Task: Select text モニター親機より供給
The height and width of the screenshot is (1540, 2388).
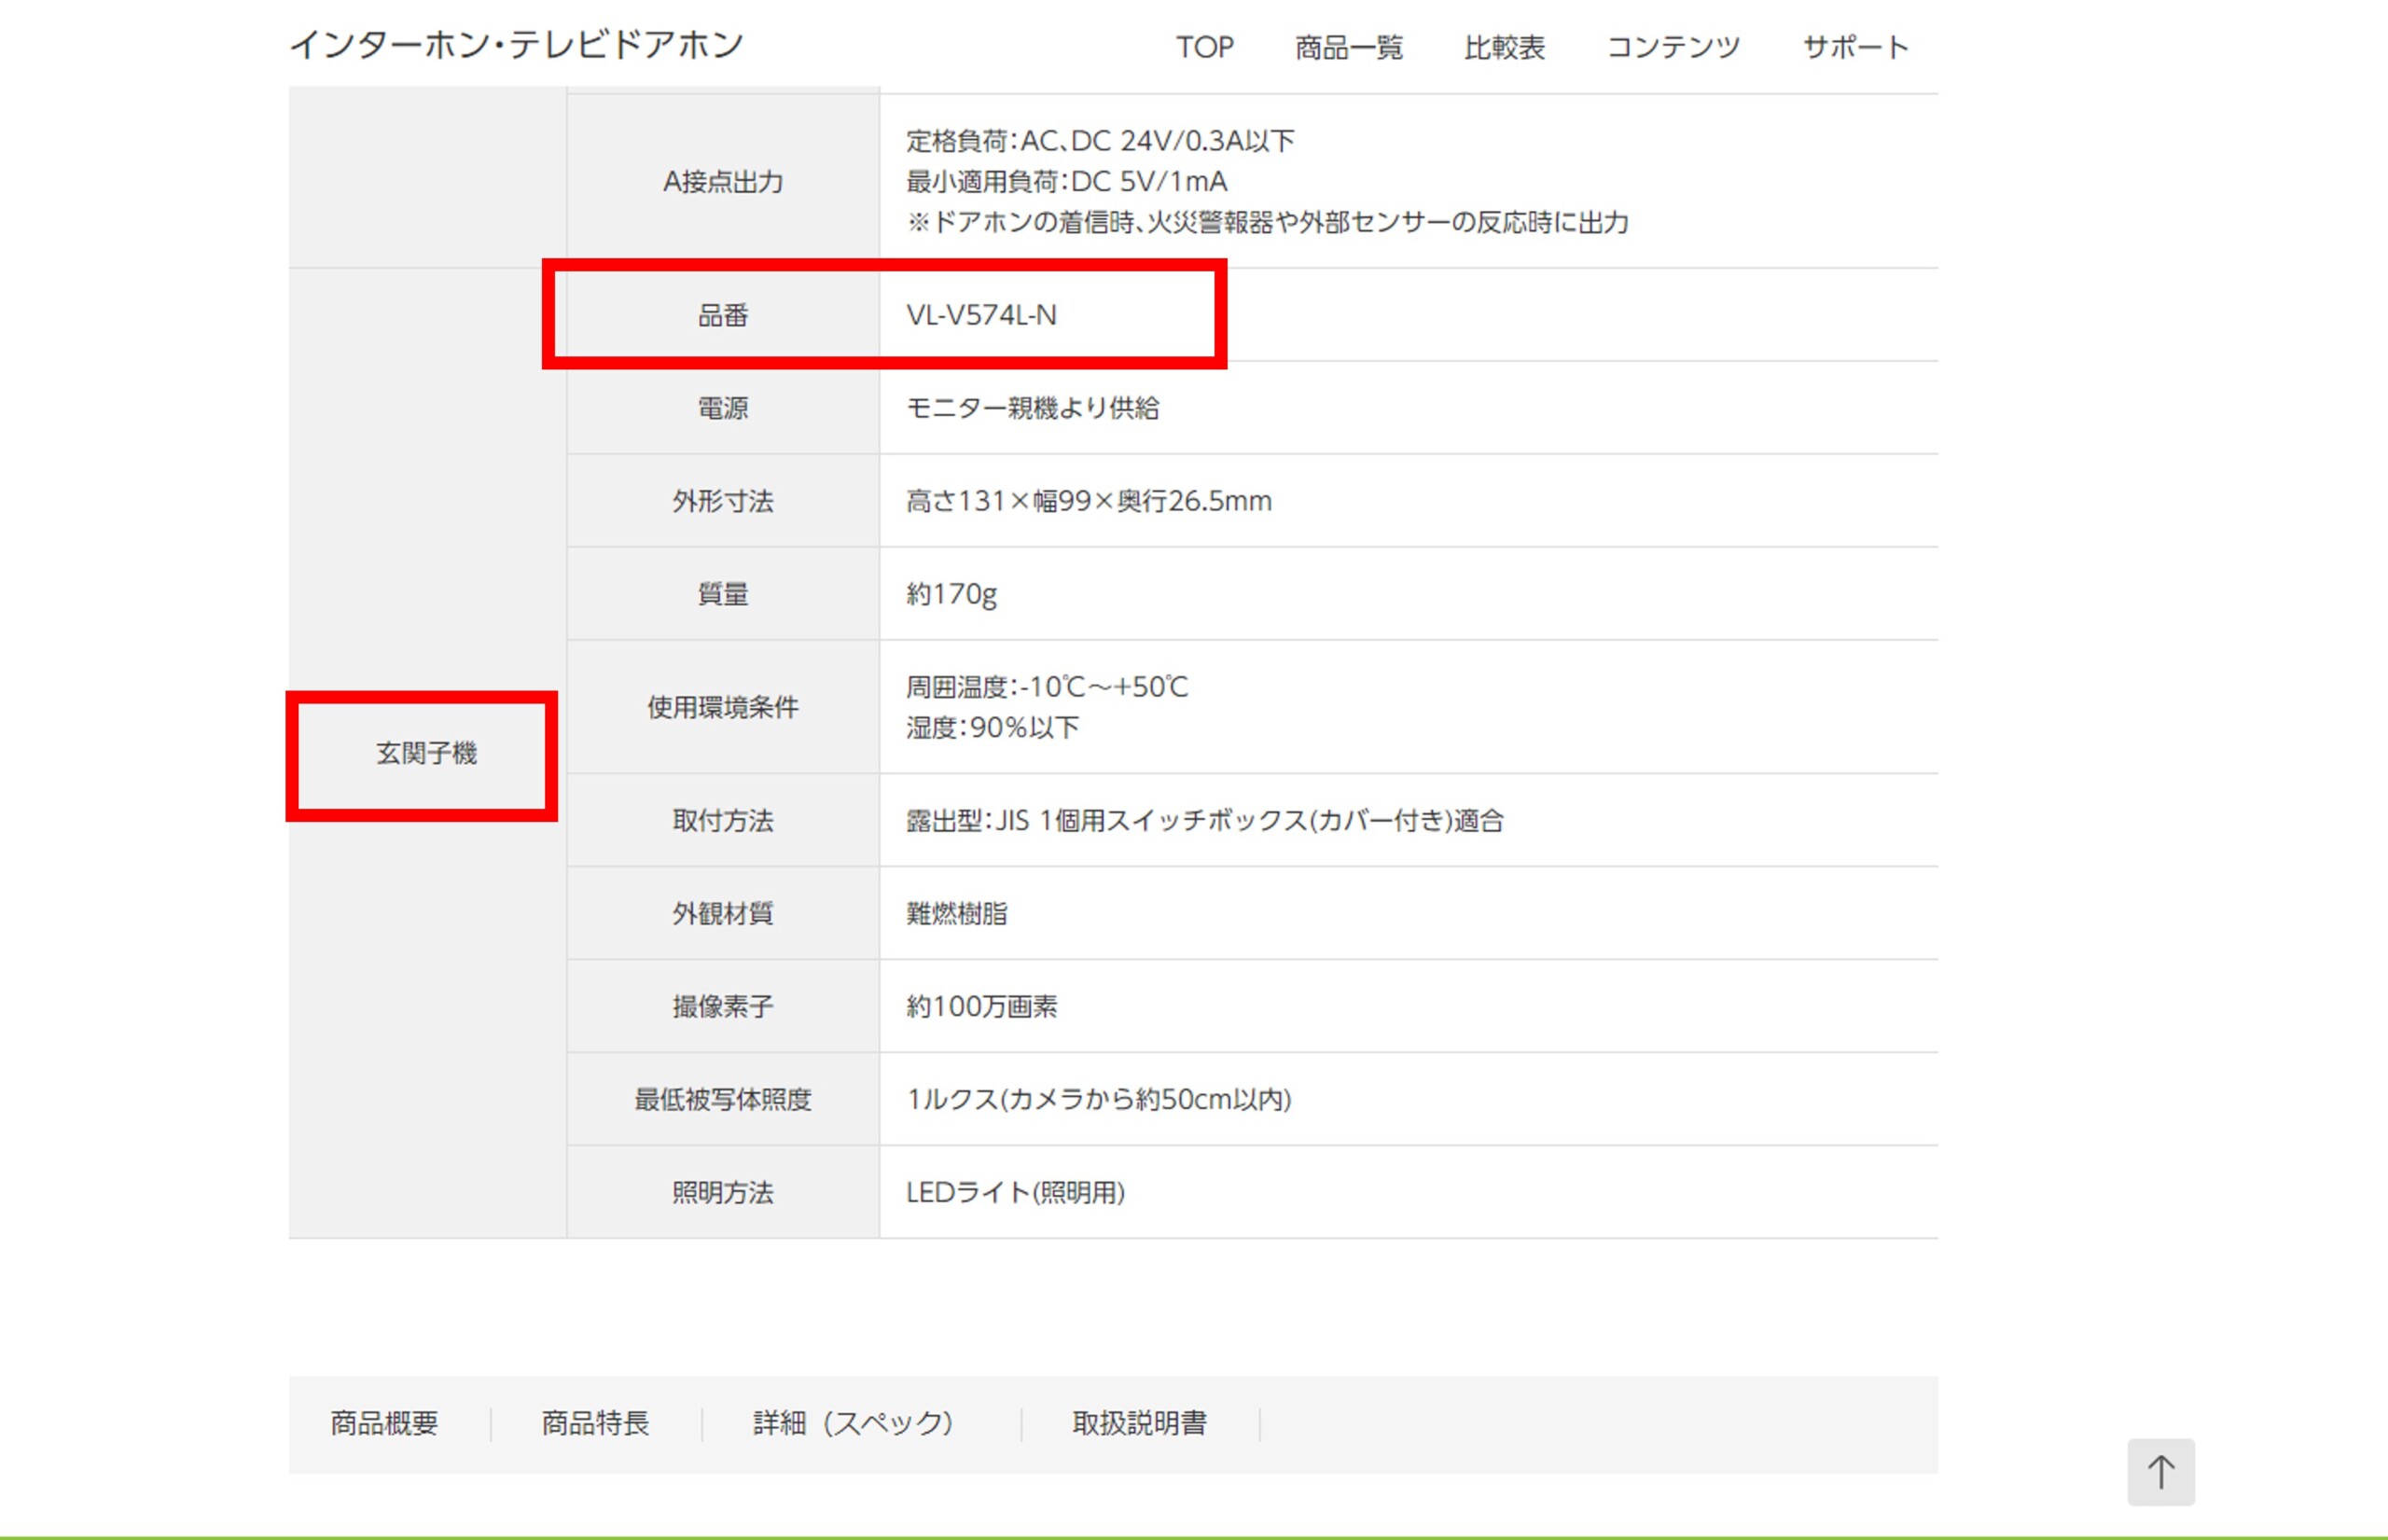Action: pyautogui.click(x=1032, y=408)
